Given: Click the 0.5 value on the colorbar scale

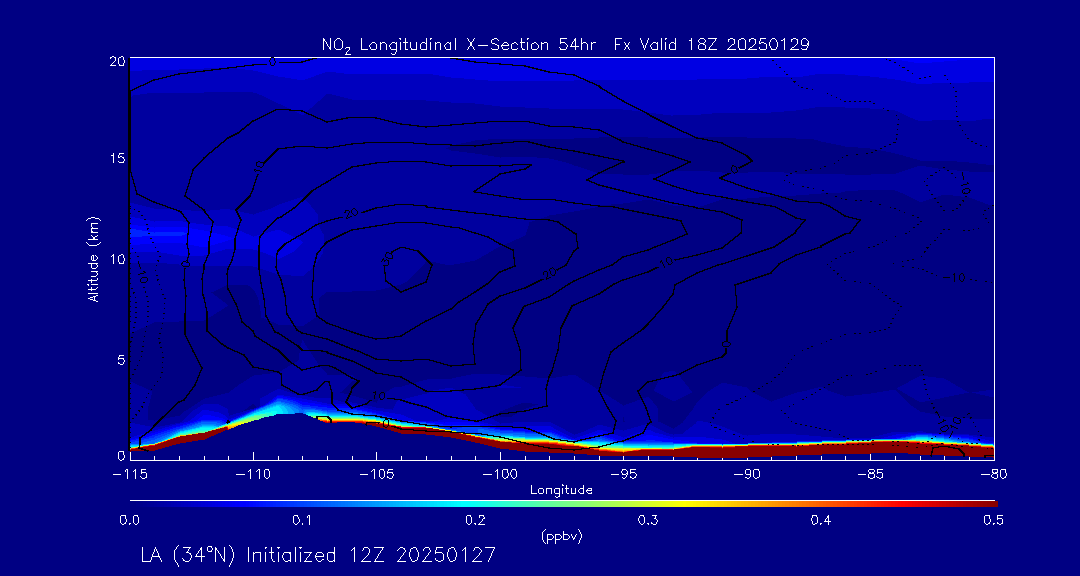Looking at the screenshot, I should pos(993,520).
